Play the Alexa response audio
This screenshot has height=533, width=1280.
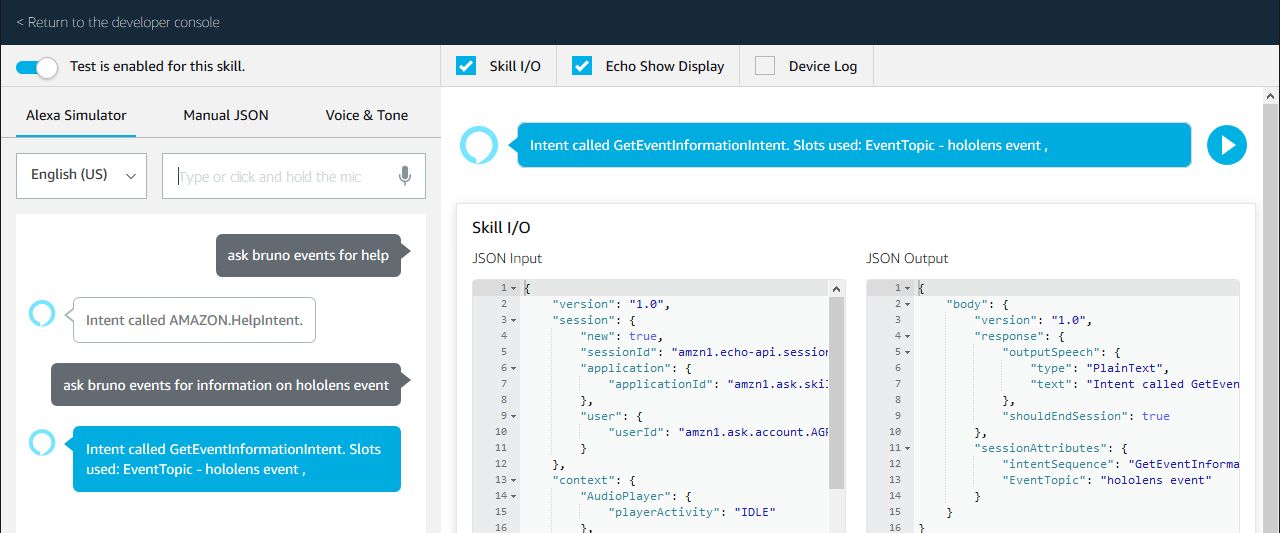click(1227, 145)
